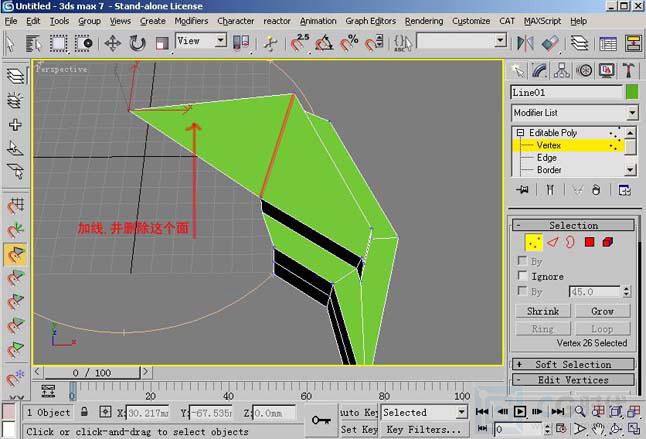The image size is (646, 439).
Task: Collapse the Edit Vertices rollout
Action: point(573,380)
